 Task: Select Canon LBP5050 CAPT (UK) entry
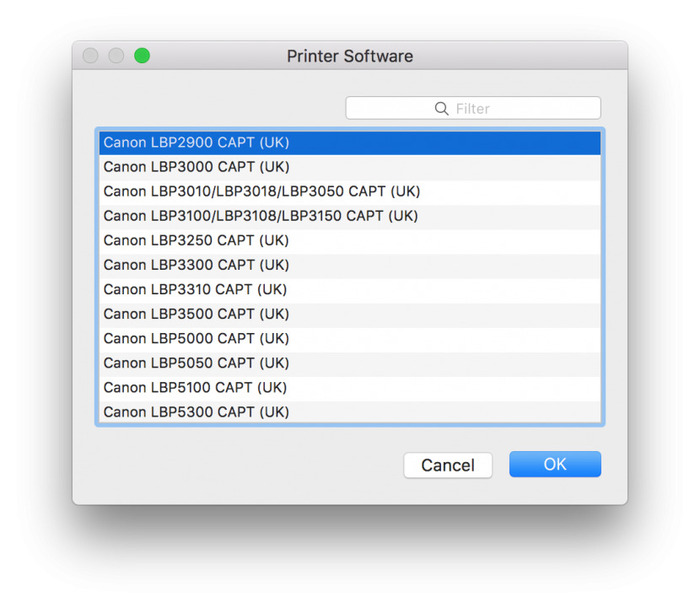coord(350,364)
